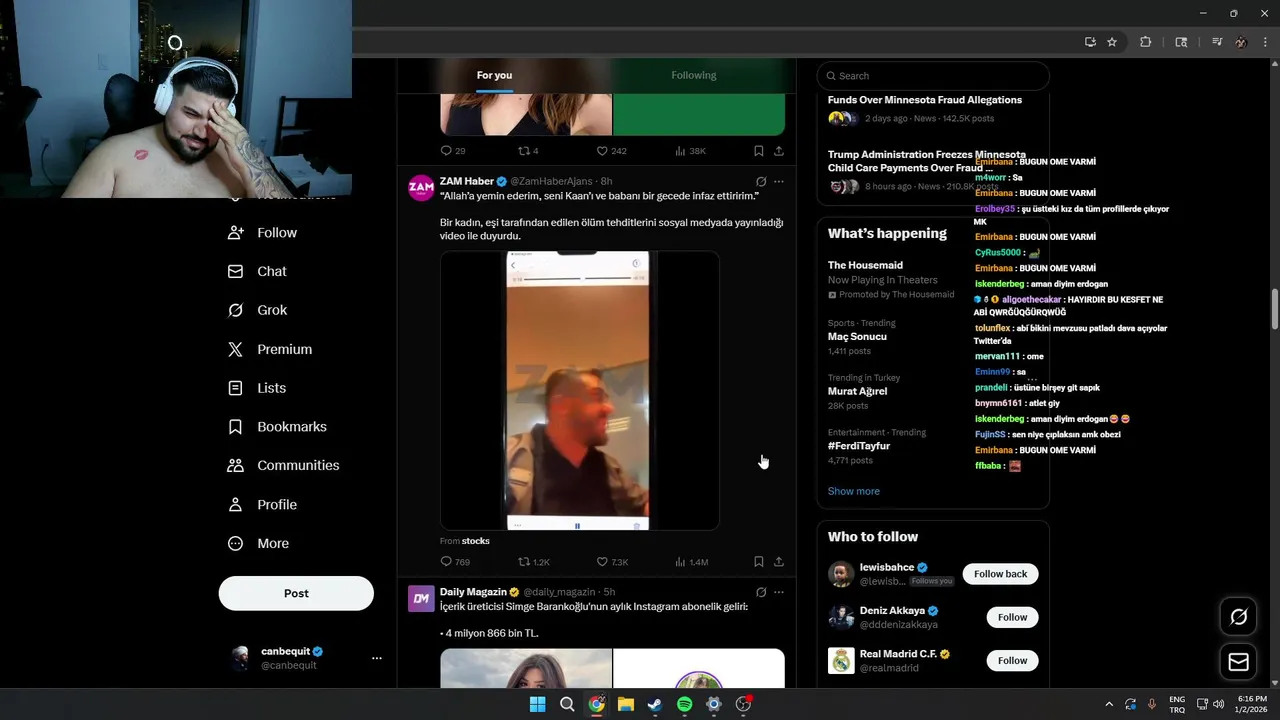Open the floating Messages envelope button
Viewport: 1280px width, 720px height.
point(1238,662)
